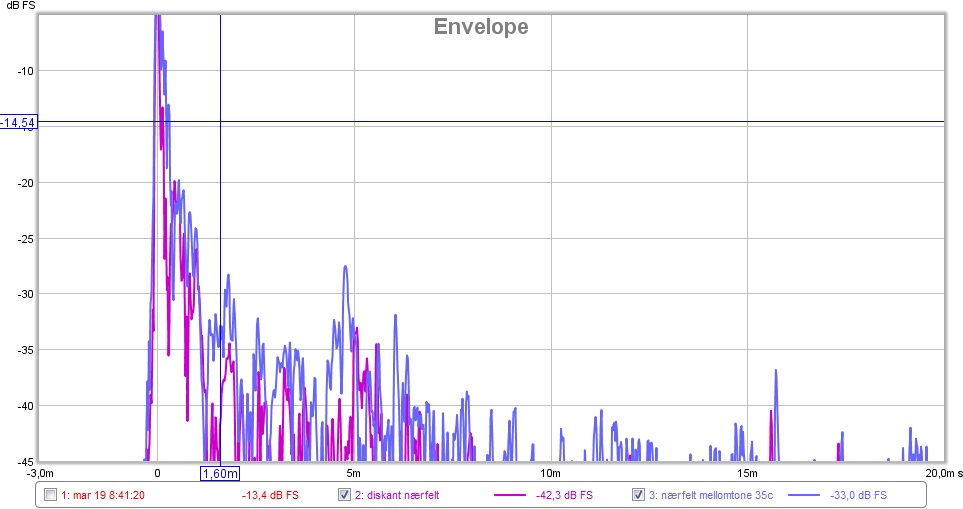Click the 1,60m cursor time readout
Viewport: 963px width, 509px height.
pos(220,473)
